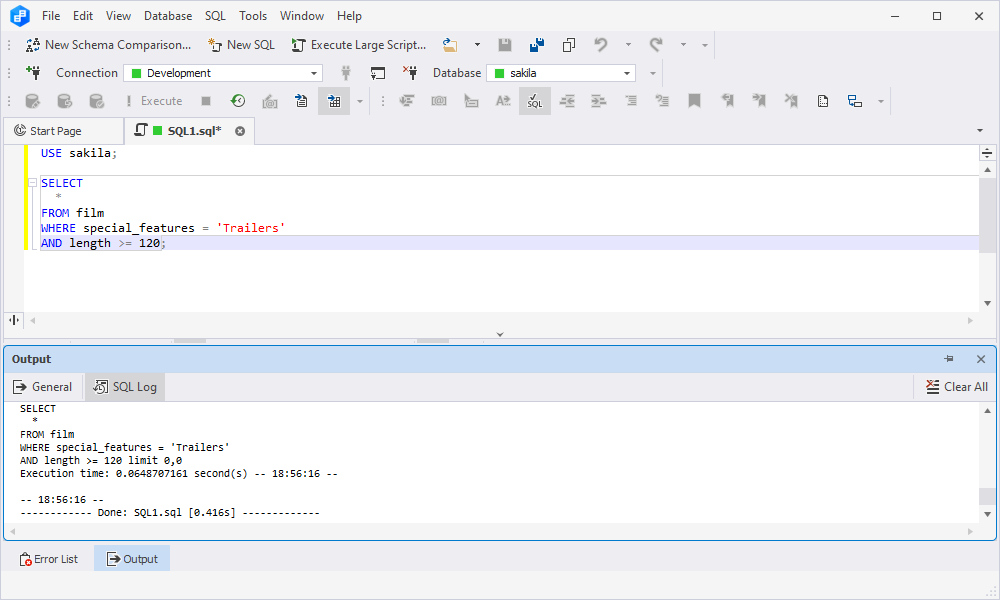Close the Output panel
Image resolution: width=1000 pixels, height=600 pixels.
pos(981,359)
